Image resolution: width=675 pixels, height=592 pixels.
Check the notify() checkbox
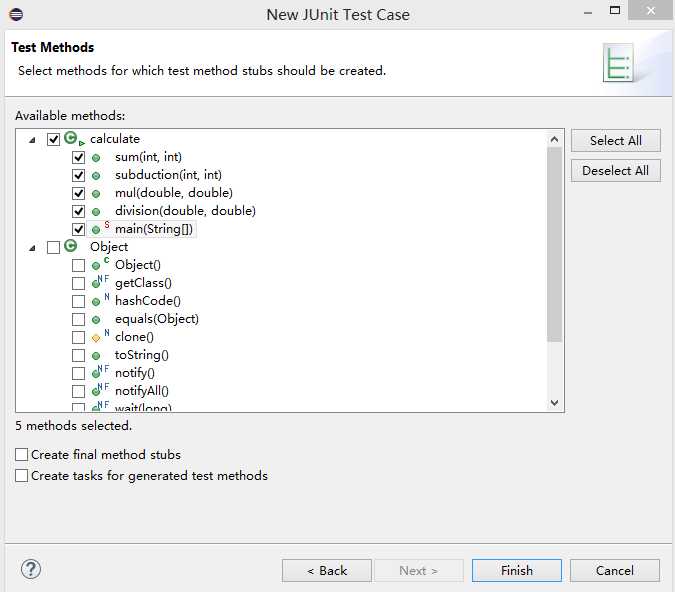pos(78,373)
